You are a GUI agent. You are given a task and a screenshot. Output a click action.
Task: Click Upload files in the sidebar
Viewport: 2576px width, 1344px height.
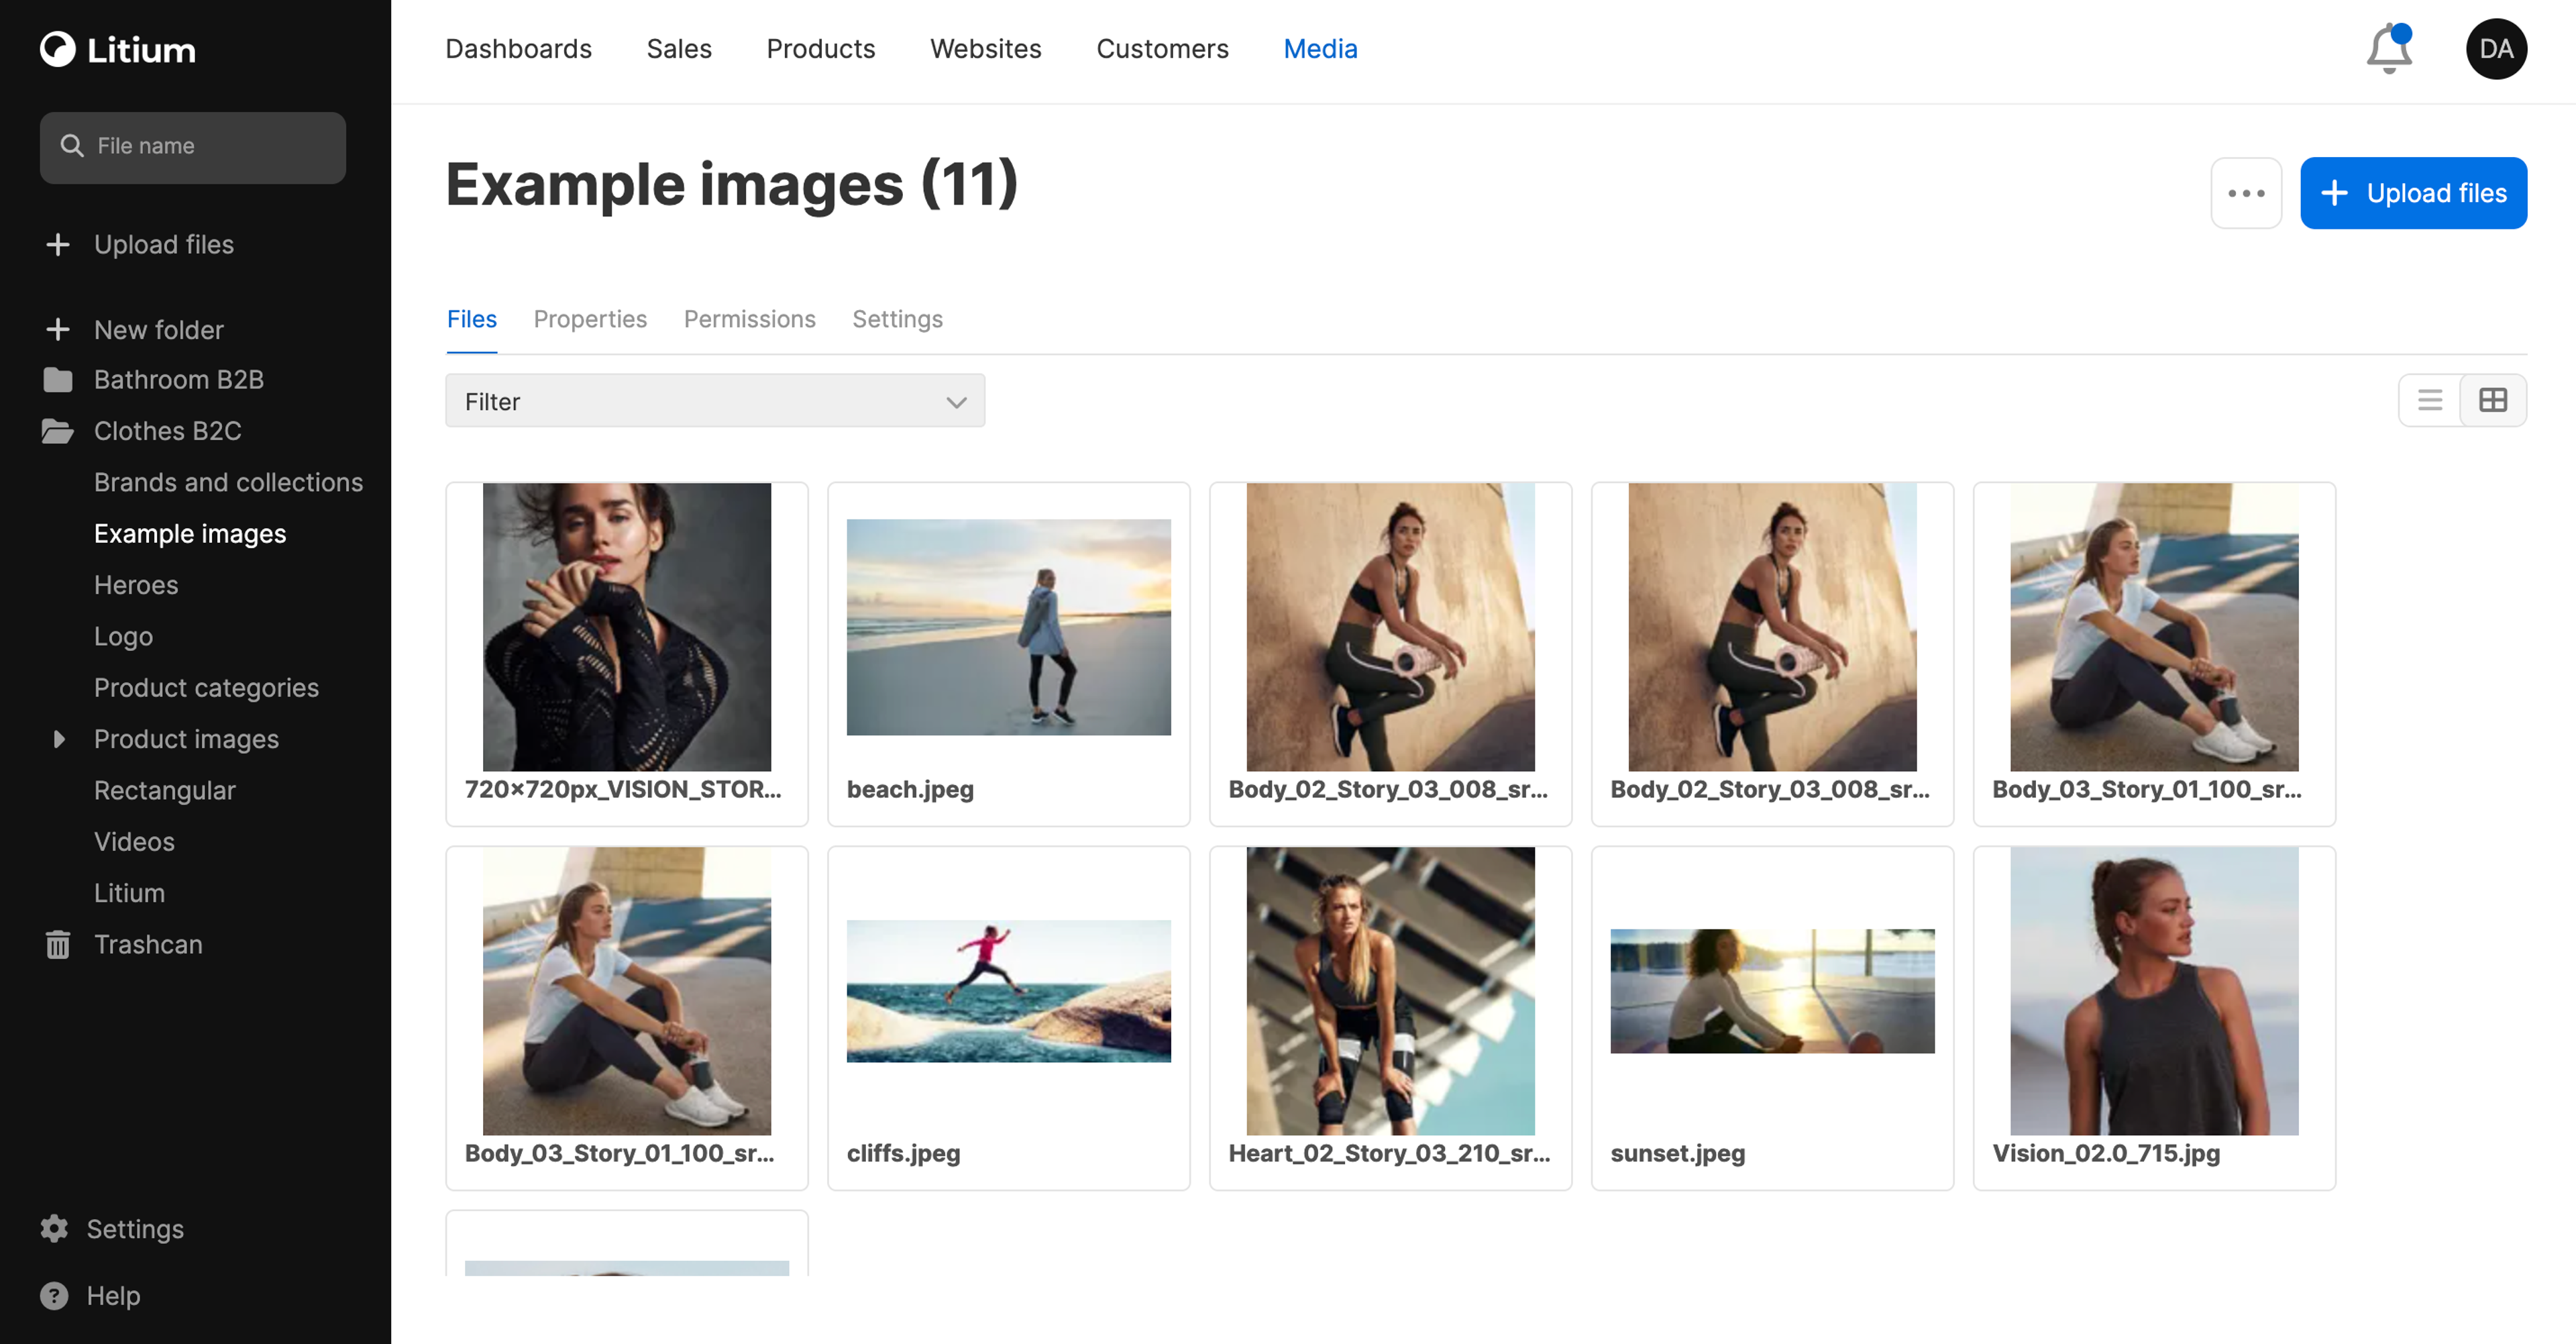pos(164,244)
